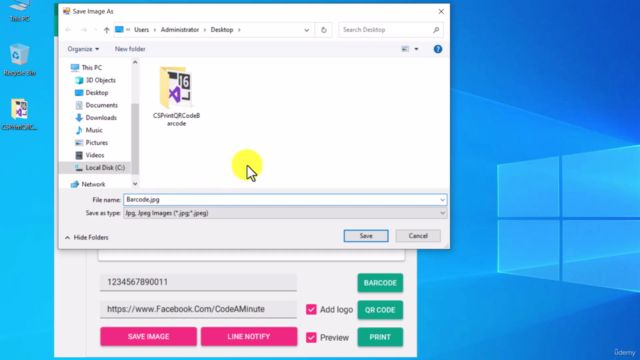Viewport: 640px width, 360px height.
Task: Click the Save button
Action: pos(366,236)
